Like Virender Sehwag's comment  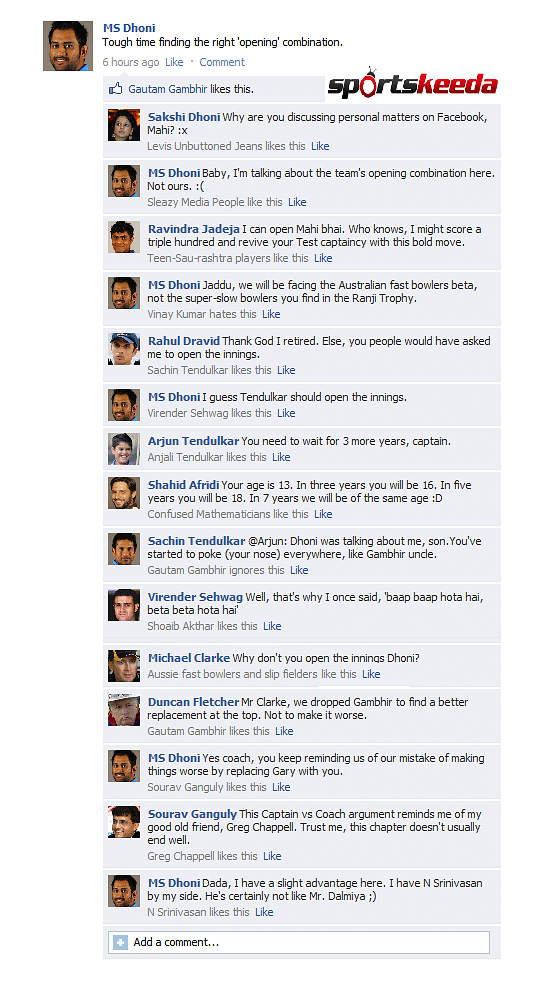tap(272, 626)
